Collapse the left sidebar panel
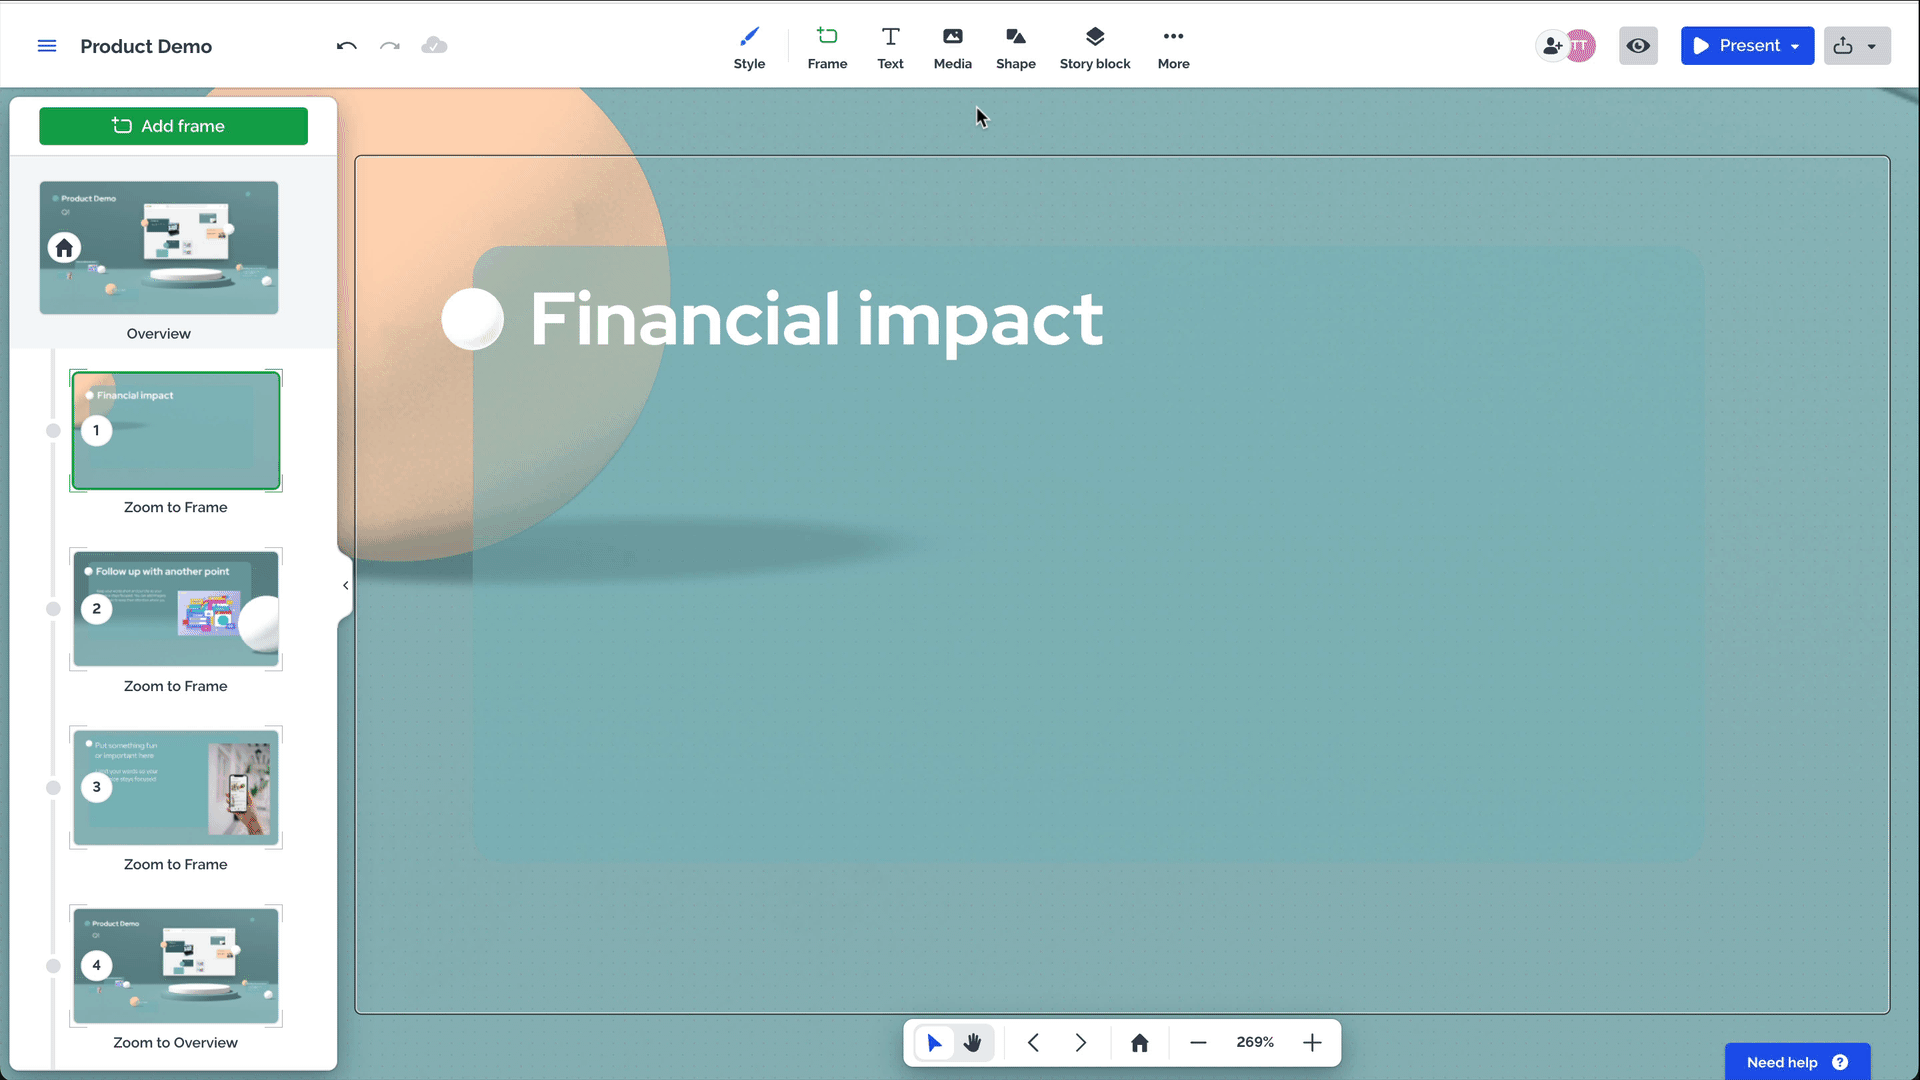Image resolution: width=1920 pixels, height=1080 pixels. click(x=345, y=585)
